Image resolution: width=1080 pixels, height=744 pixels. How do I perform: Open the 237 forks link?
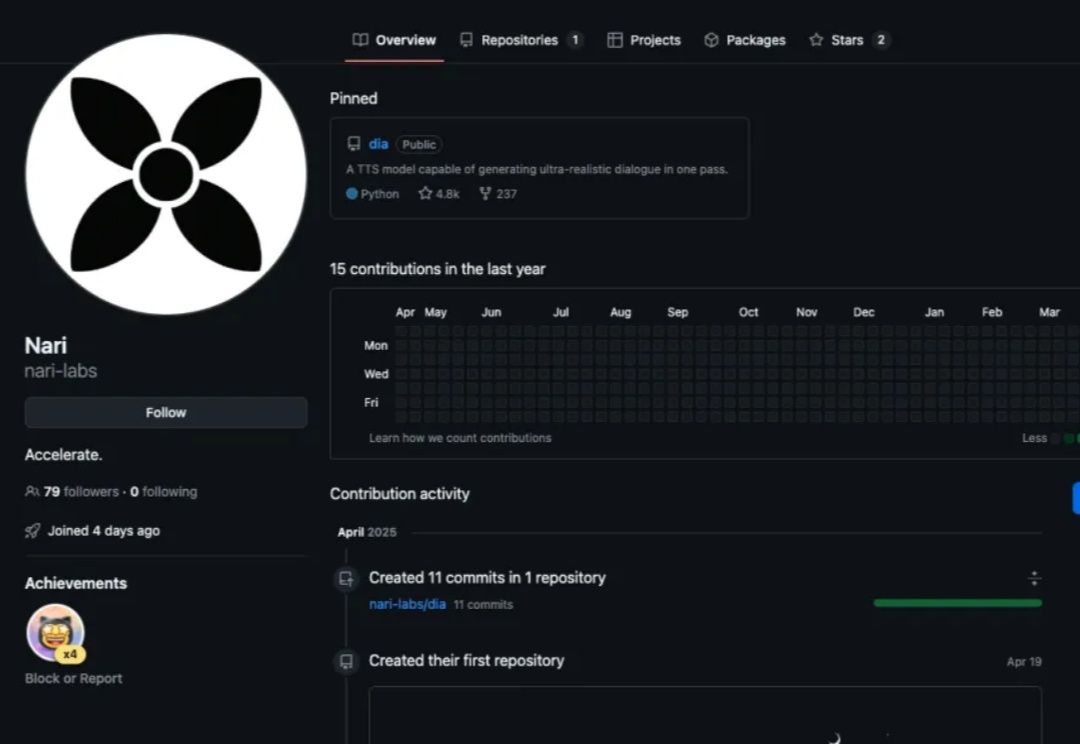(x=498, y=194)
